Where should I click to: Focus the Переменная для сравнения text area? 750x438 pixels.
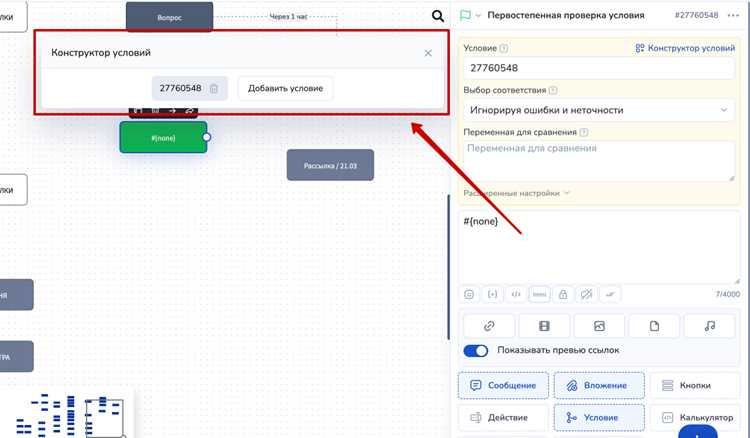(599, 161)
